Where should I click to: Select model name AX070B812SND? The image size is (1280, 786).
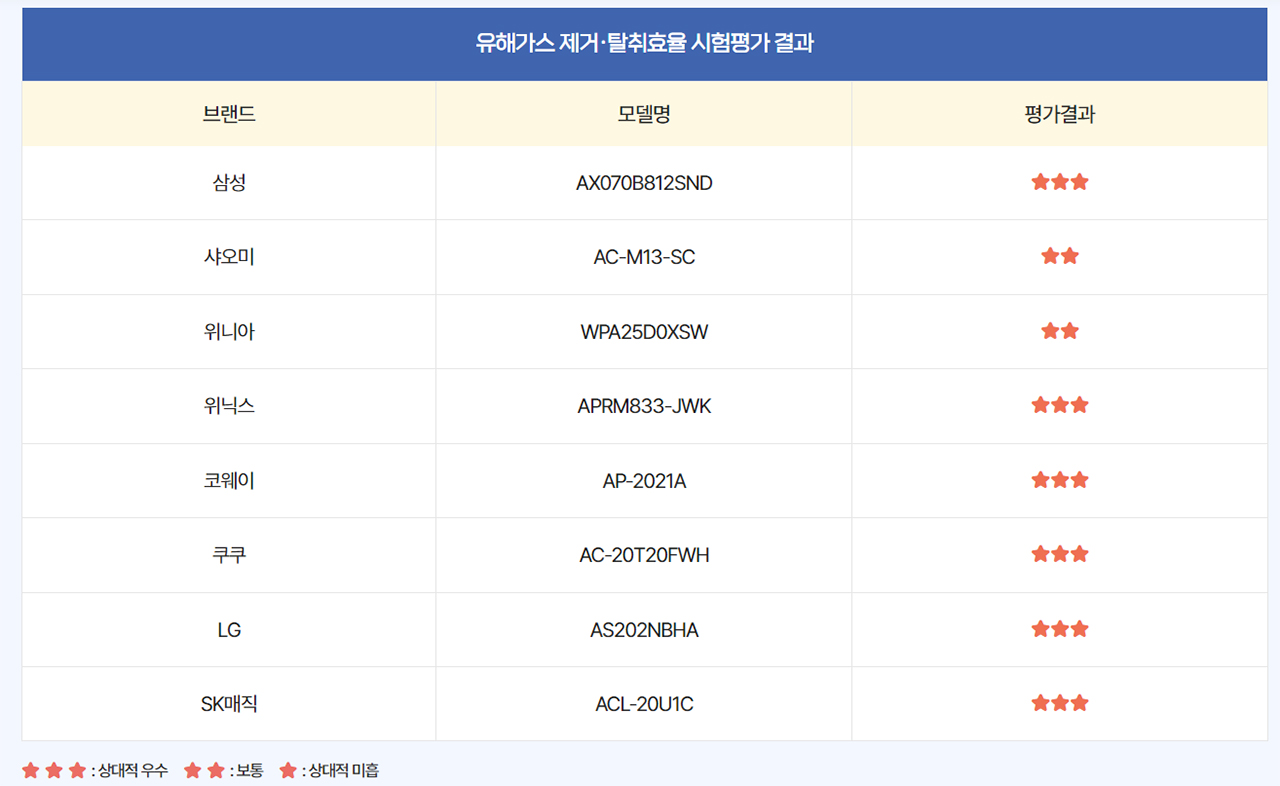(x=644, y=183)
